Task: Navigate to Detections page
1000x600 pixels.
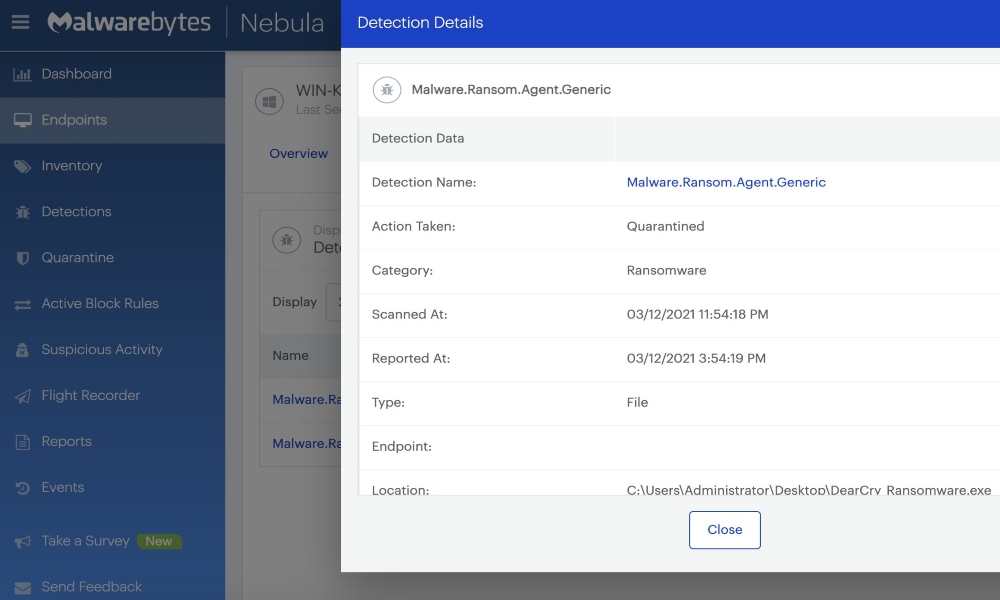Action: (76, 212)
